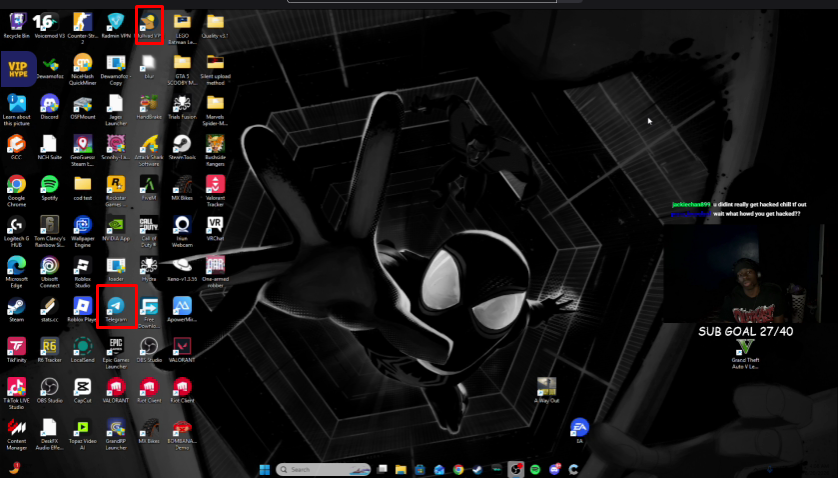Open the Content Manager shortcut
The image size is (838, 478).
[17, 435]
